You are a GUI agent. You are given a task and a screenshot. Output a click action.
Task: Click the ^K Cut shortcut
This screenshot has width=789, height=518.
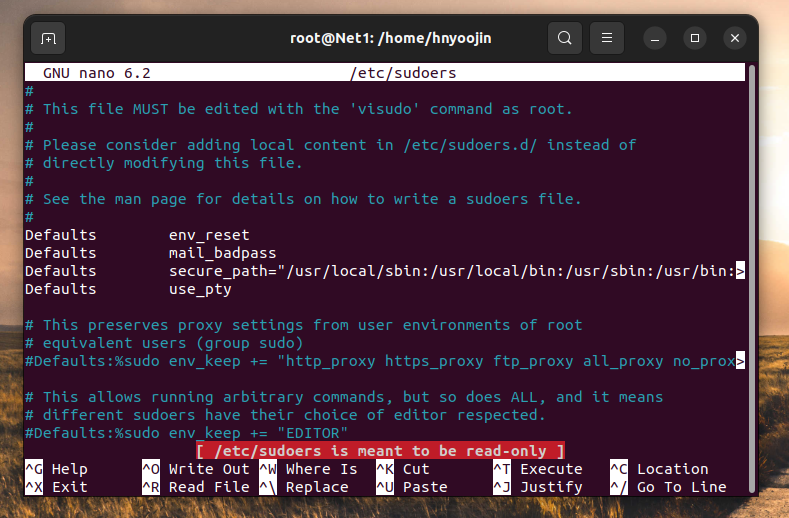click(403, 469)
